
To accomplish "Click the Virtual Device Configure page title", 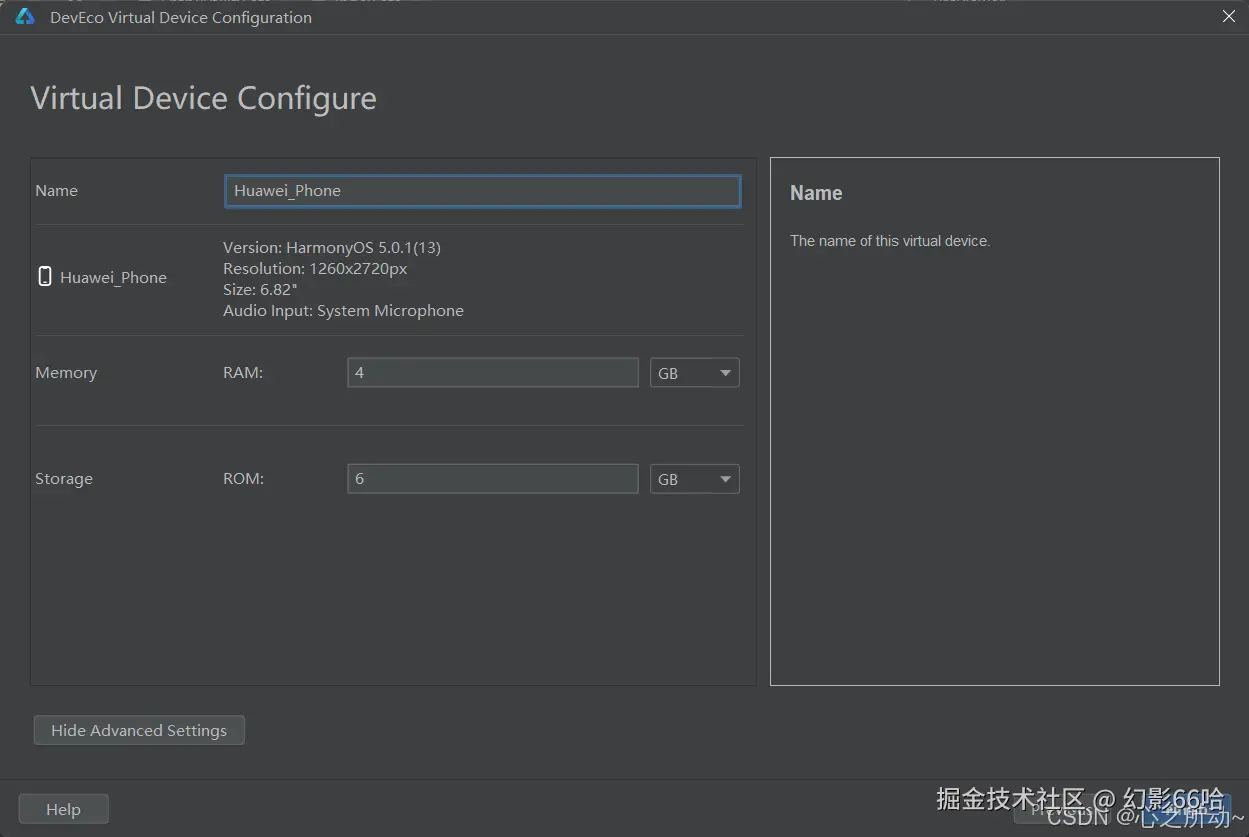I will click(x=204, y=98).
